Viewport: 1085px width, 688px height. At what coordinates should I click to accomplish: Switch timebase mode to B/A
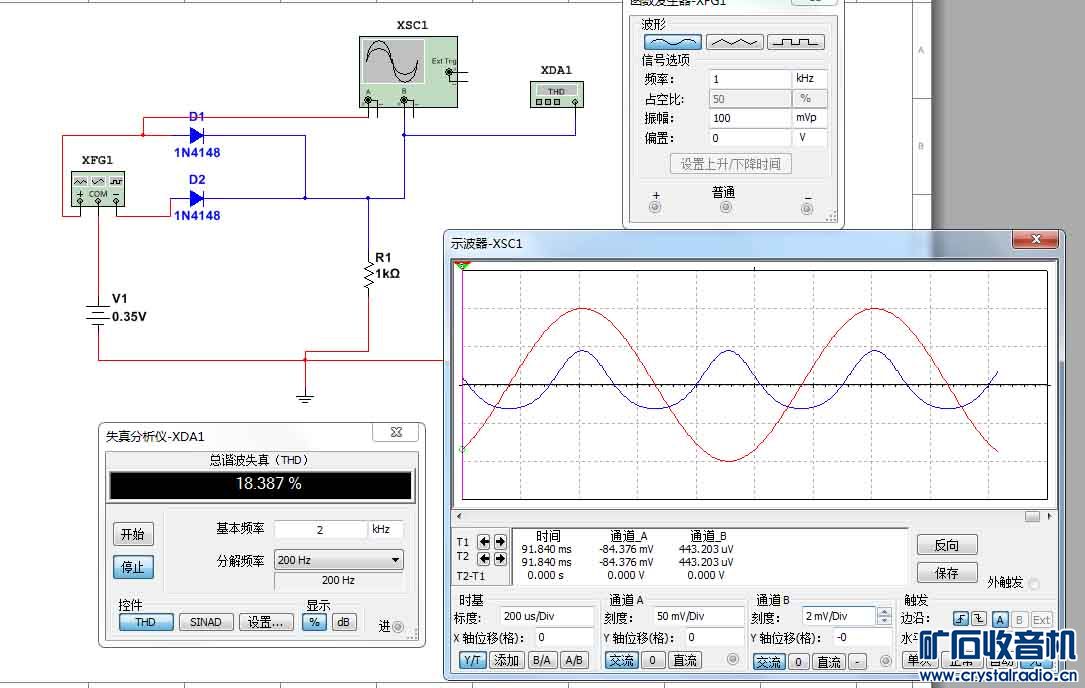541,661
